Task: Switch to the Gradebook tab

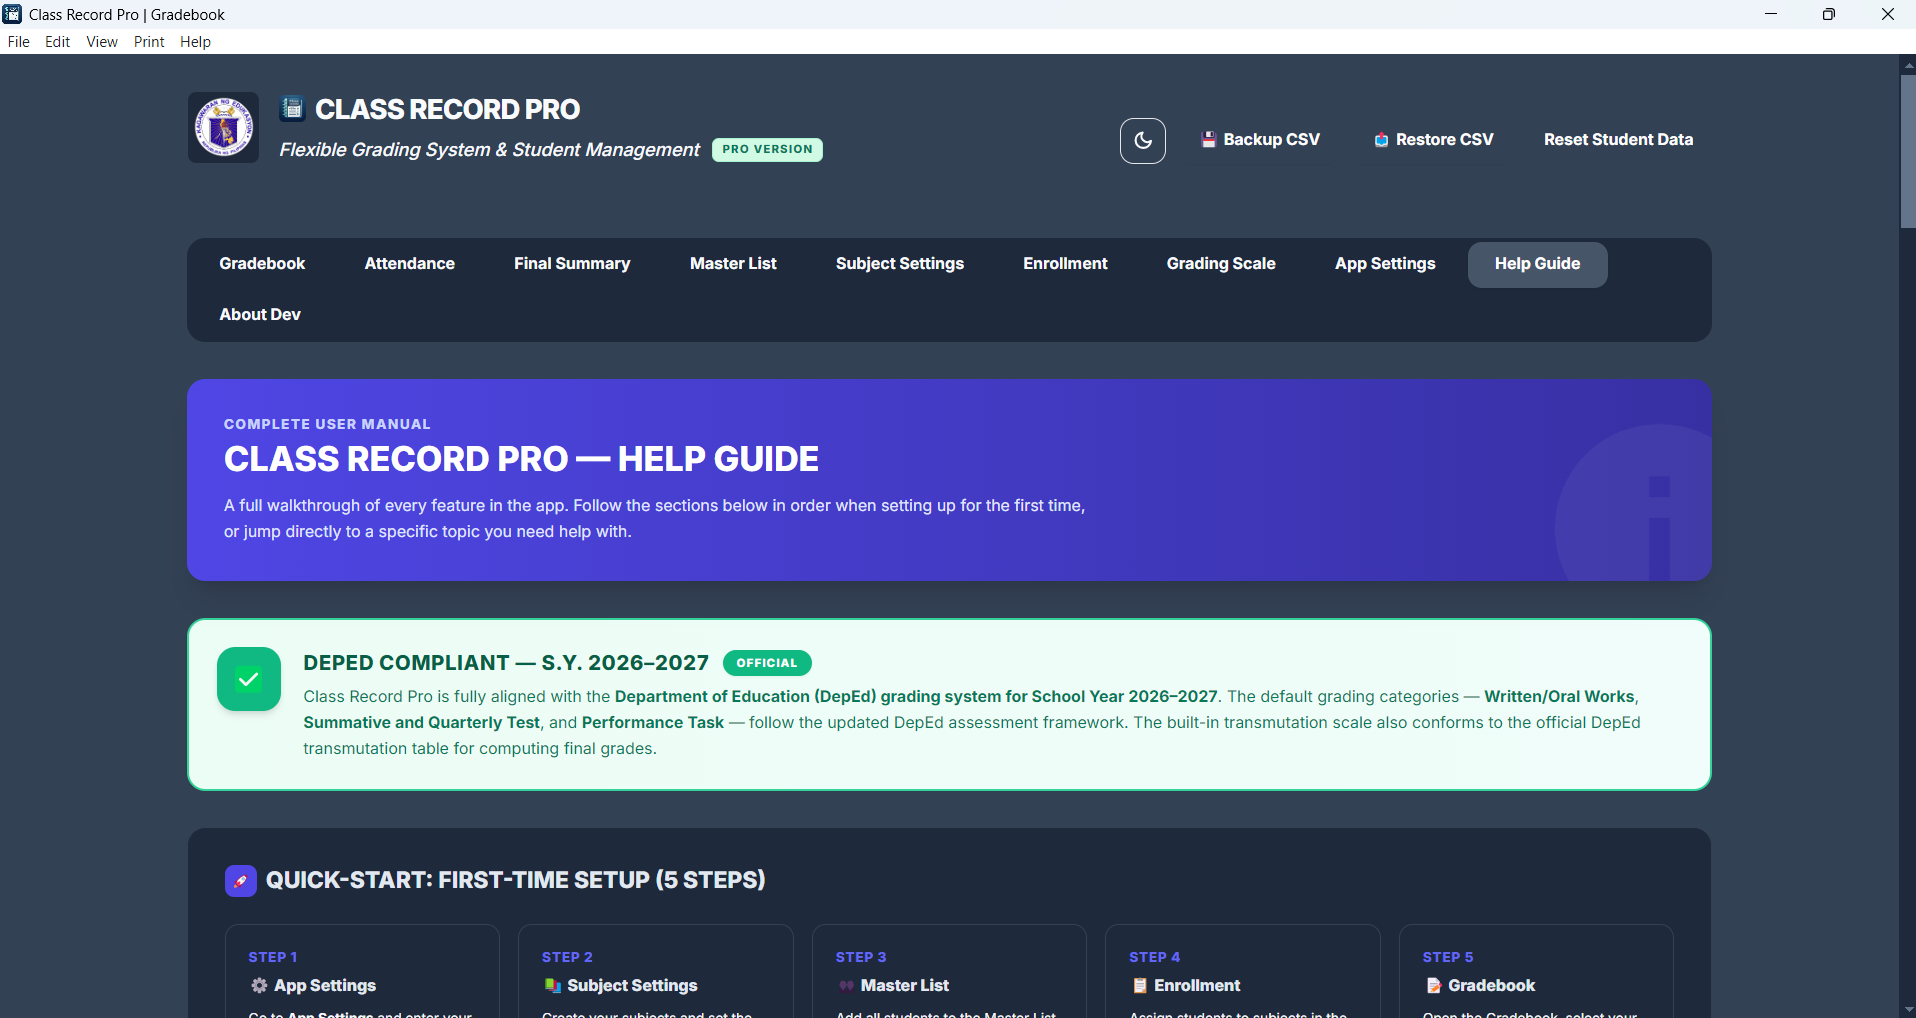Action: click(x=262, y=264)
